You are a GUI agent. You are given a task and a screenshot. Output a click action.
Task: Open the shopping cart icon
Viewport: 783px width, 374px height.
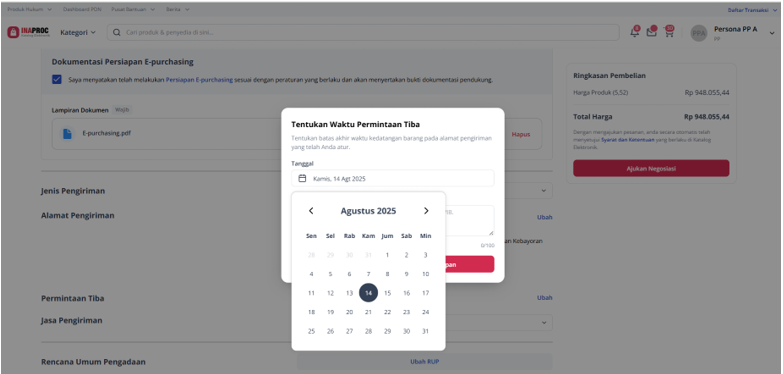coord(668,32)
